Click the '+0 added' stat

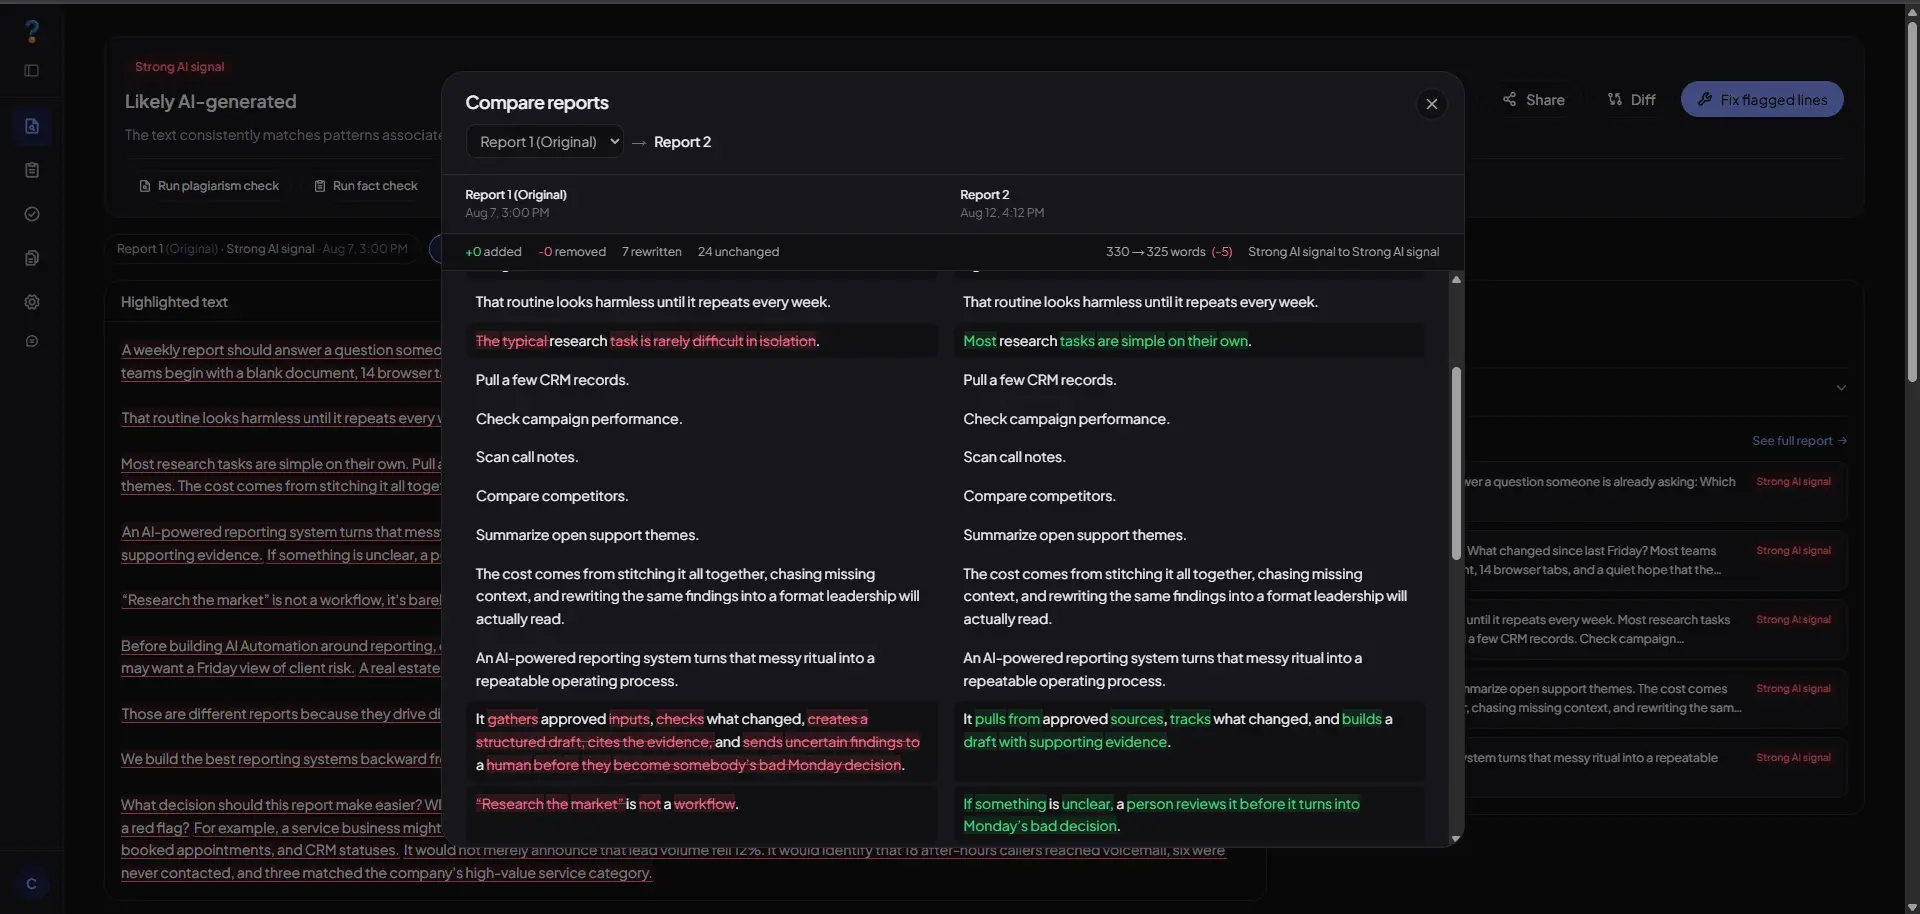[x=493, y=252]
